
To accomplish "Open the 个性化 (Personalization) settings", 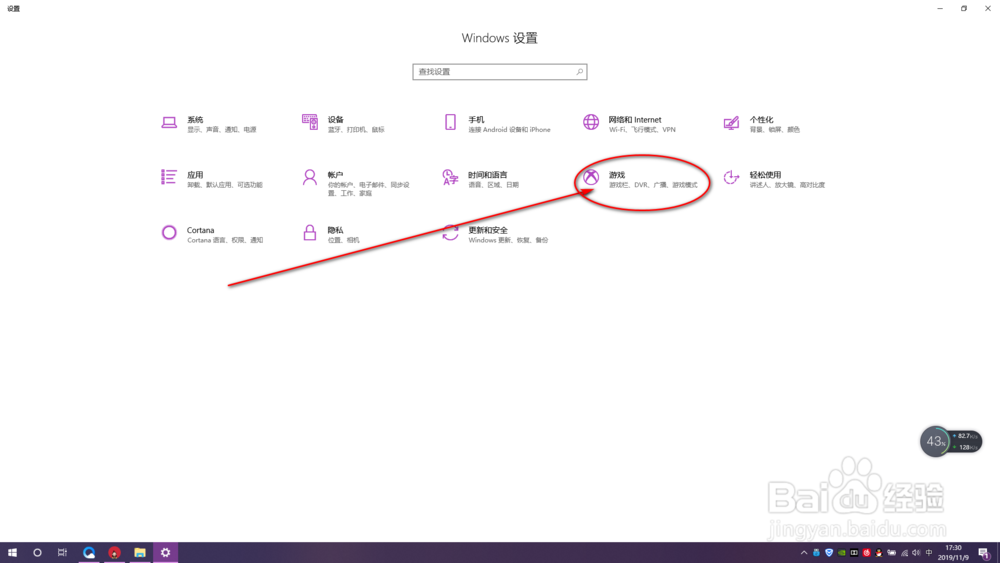I will [761, 124].
